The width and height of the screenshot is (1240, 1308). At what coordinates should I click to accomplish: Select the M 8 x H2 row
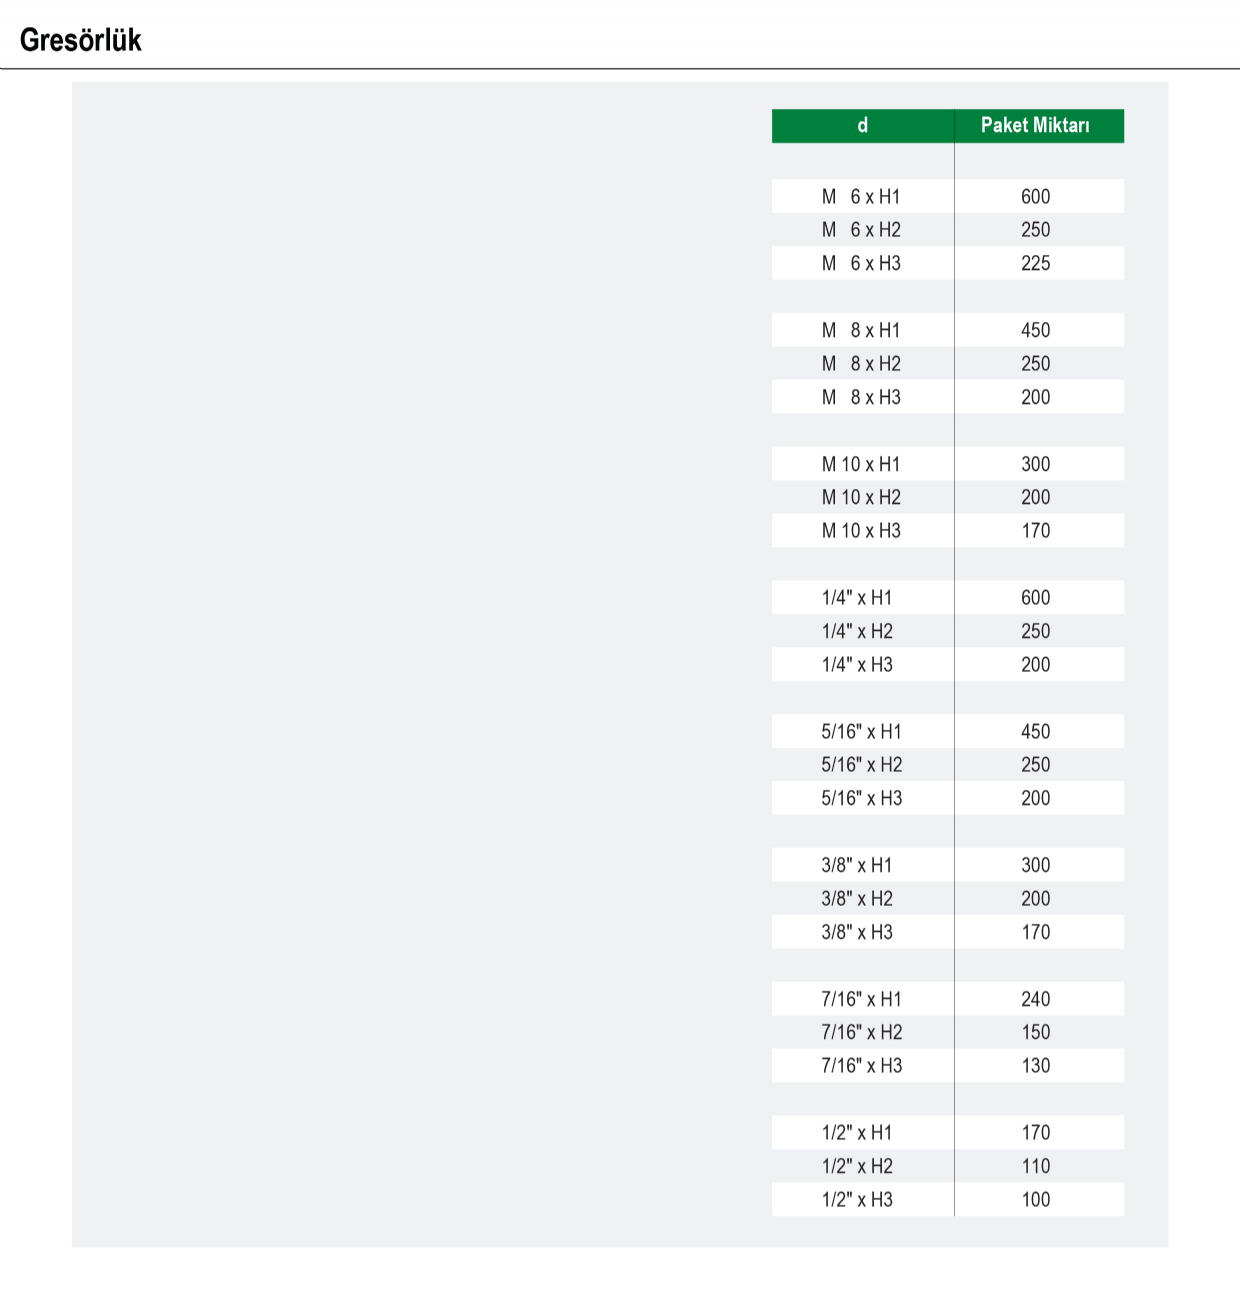tap(948, 363)
